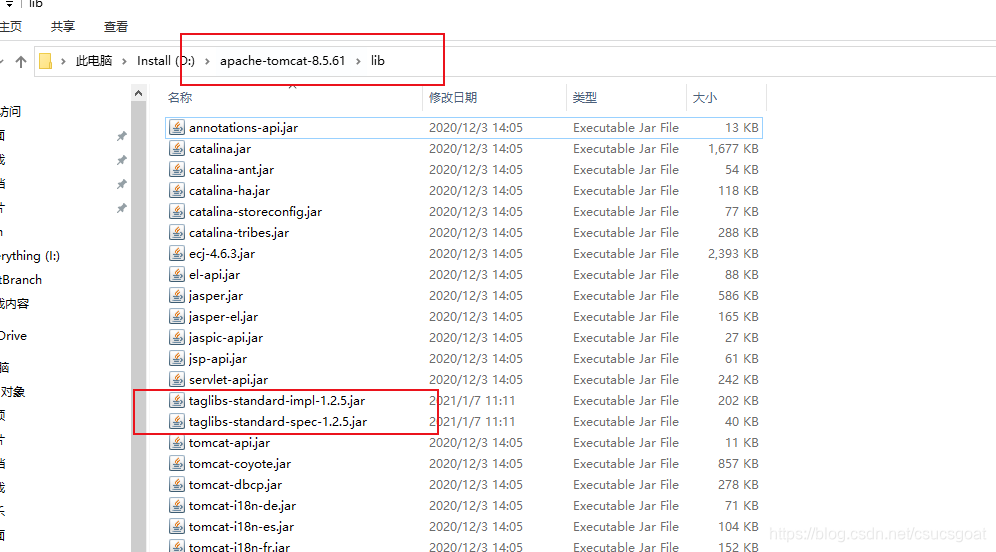The height and width of the screenshot is (552, 996).
Task: Open the 共享 ribbon tab
Action: [x=63, y=27]
